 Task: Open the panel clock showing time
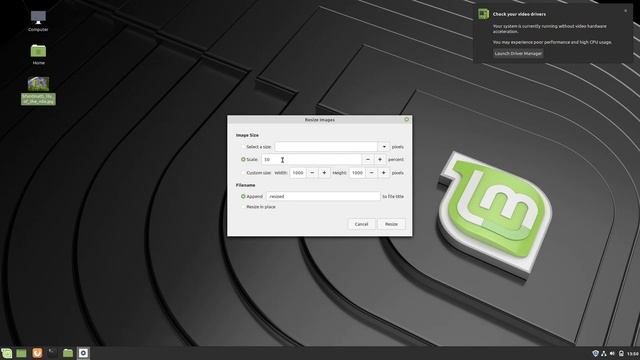point(633,353)
